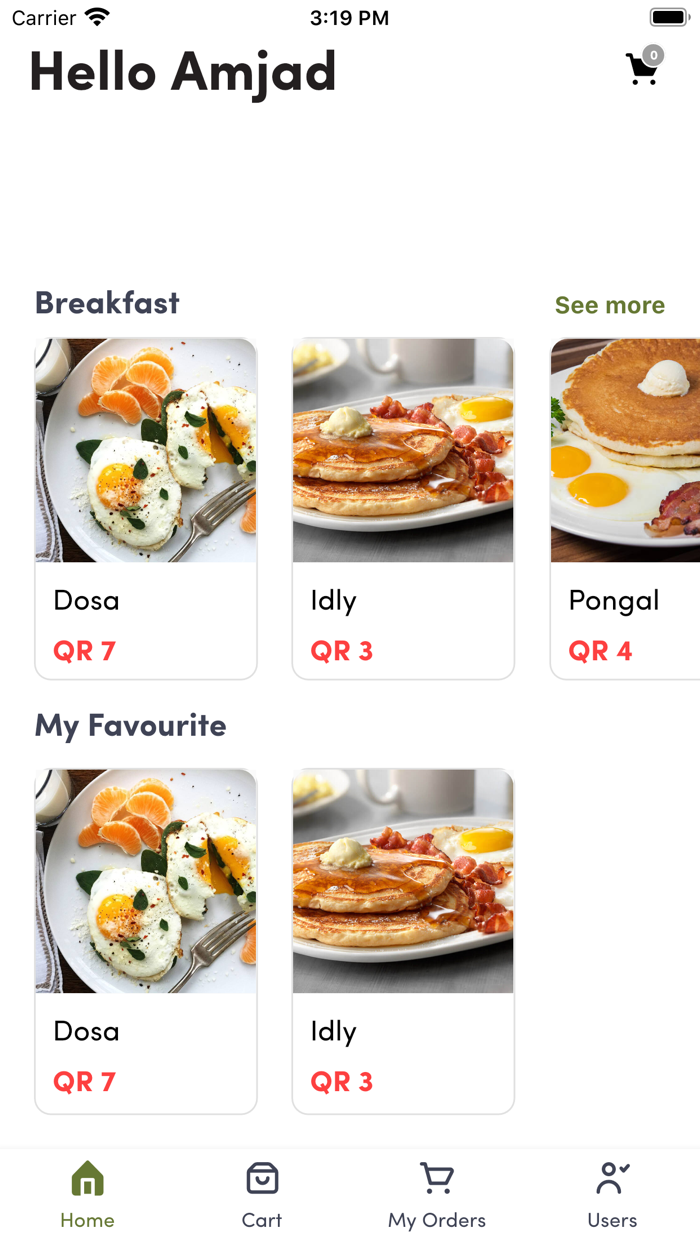Tap the Cart bag icon in bottom bar
Screen dimensions: 700x1244
tap(262, 1179)
